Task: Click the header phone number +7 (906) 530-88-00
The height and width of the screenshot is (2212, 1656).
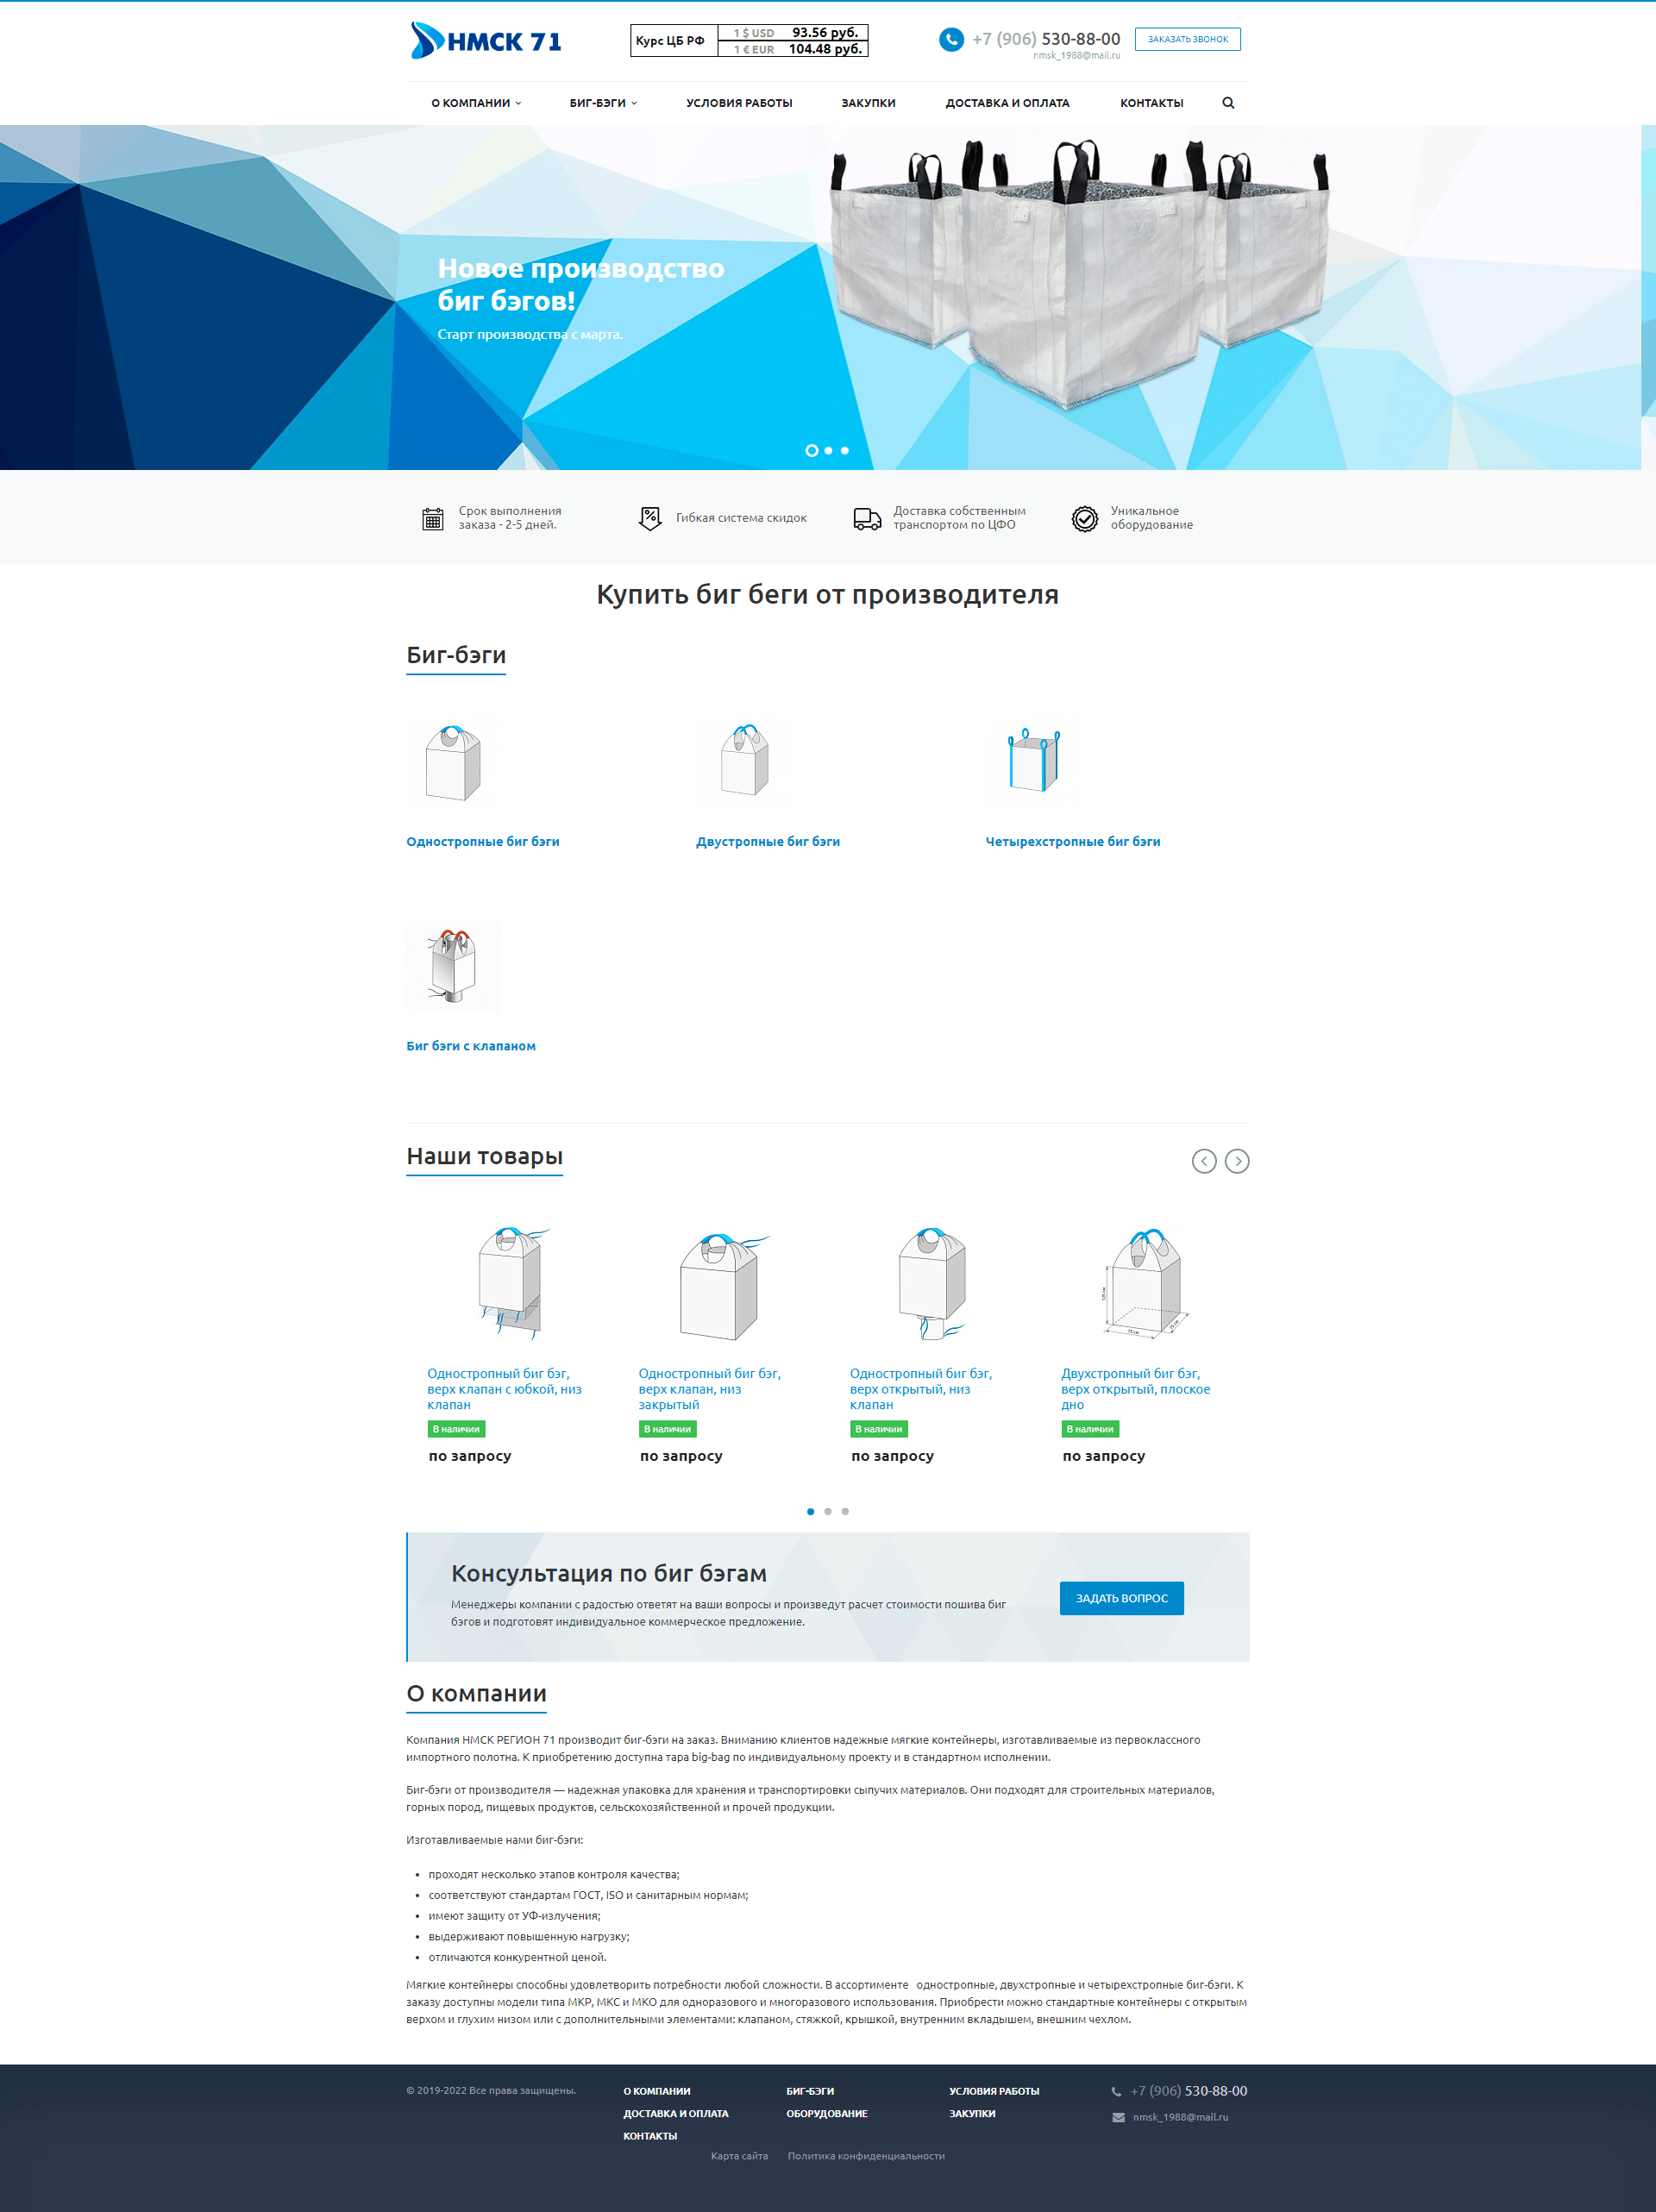Action: (x=1046, y=39)
